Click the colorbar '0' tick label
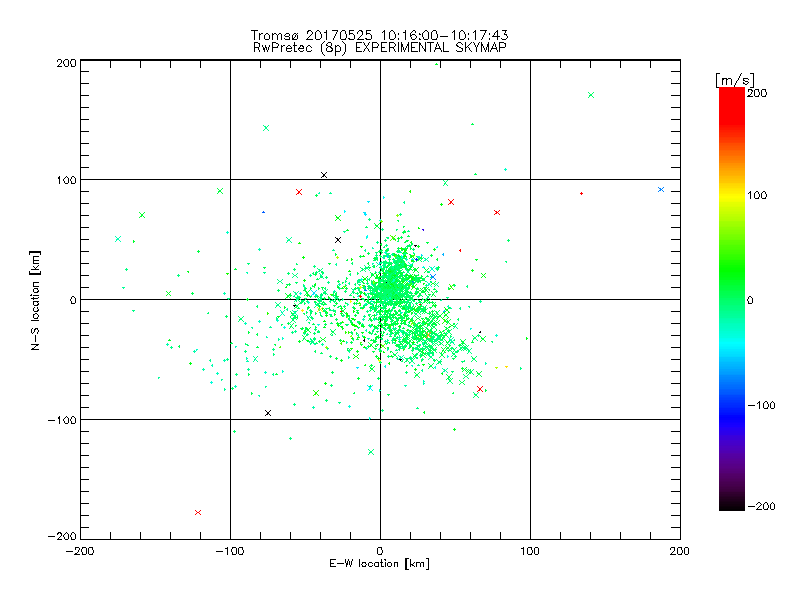 point(750,300)
